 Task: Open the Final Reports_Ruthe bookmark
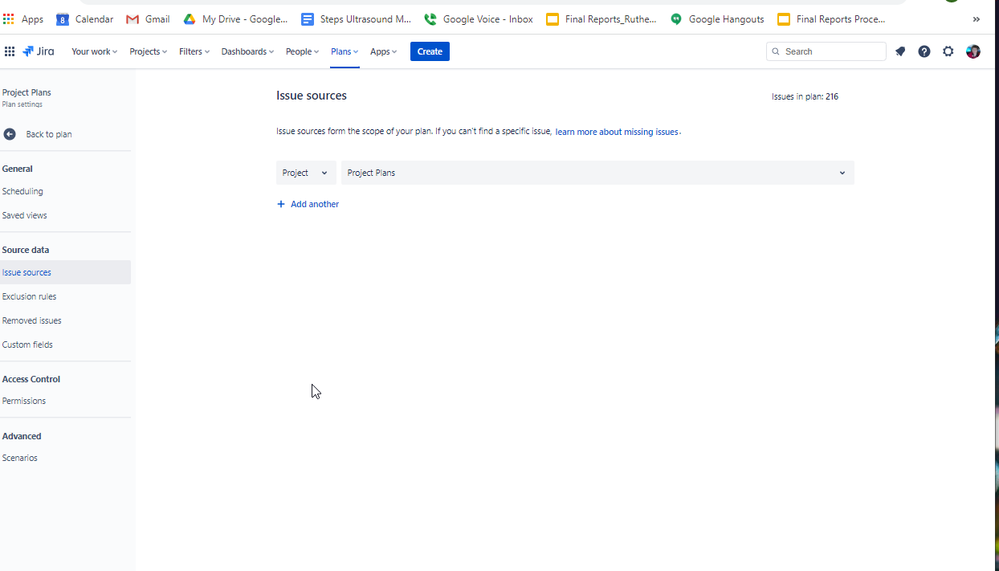[x=601, y=19]
